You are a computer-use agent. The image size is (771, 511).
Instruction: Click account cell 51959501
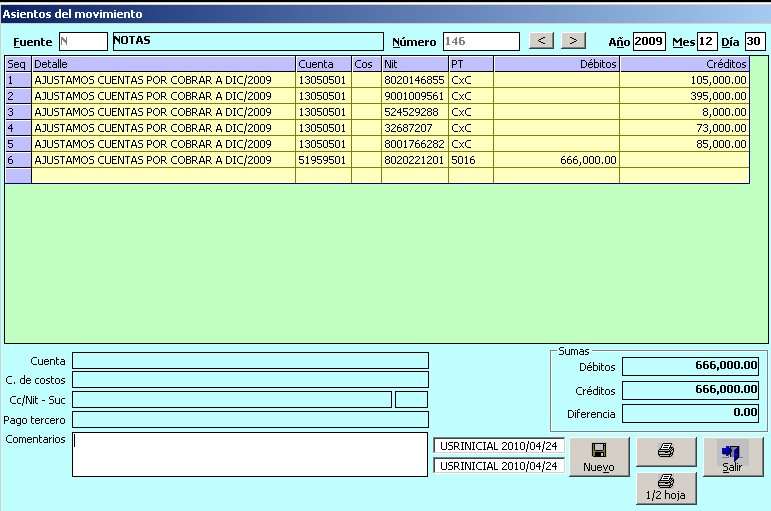(x=324, y=160)
